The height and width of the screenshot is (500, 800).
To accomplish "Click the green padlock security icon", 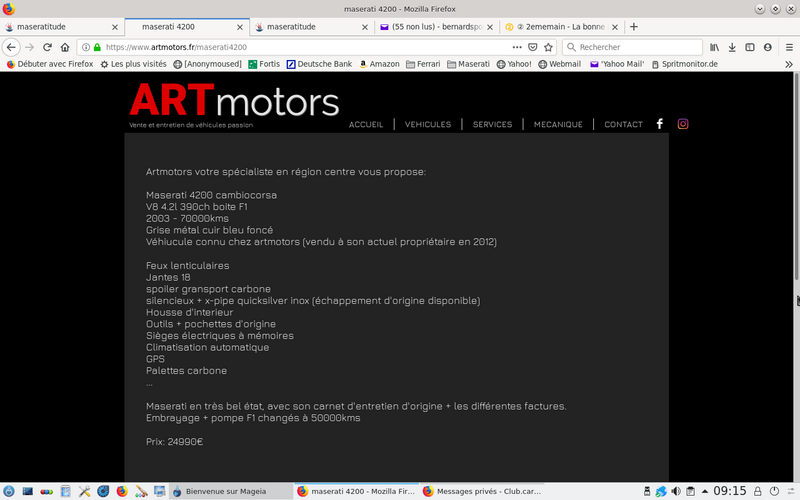I will tap(97, 47).
